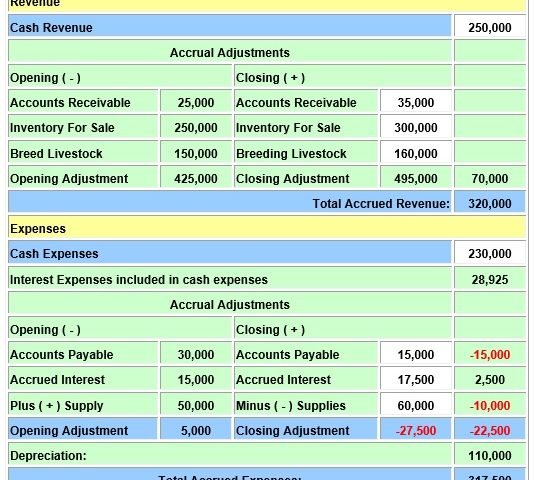535x480 pixels.
Task: Click the Depreciation label
Action: (x=48, y=455)
